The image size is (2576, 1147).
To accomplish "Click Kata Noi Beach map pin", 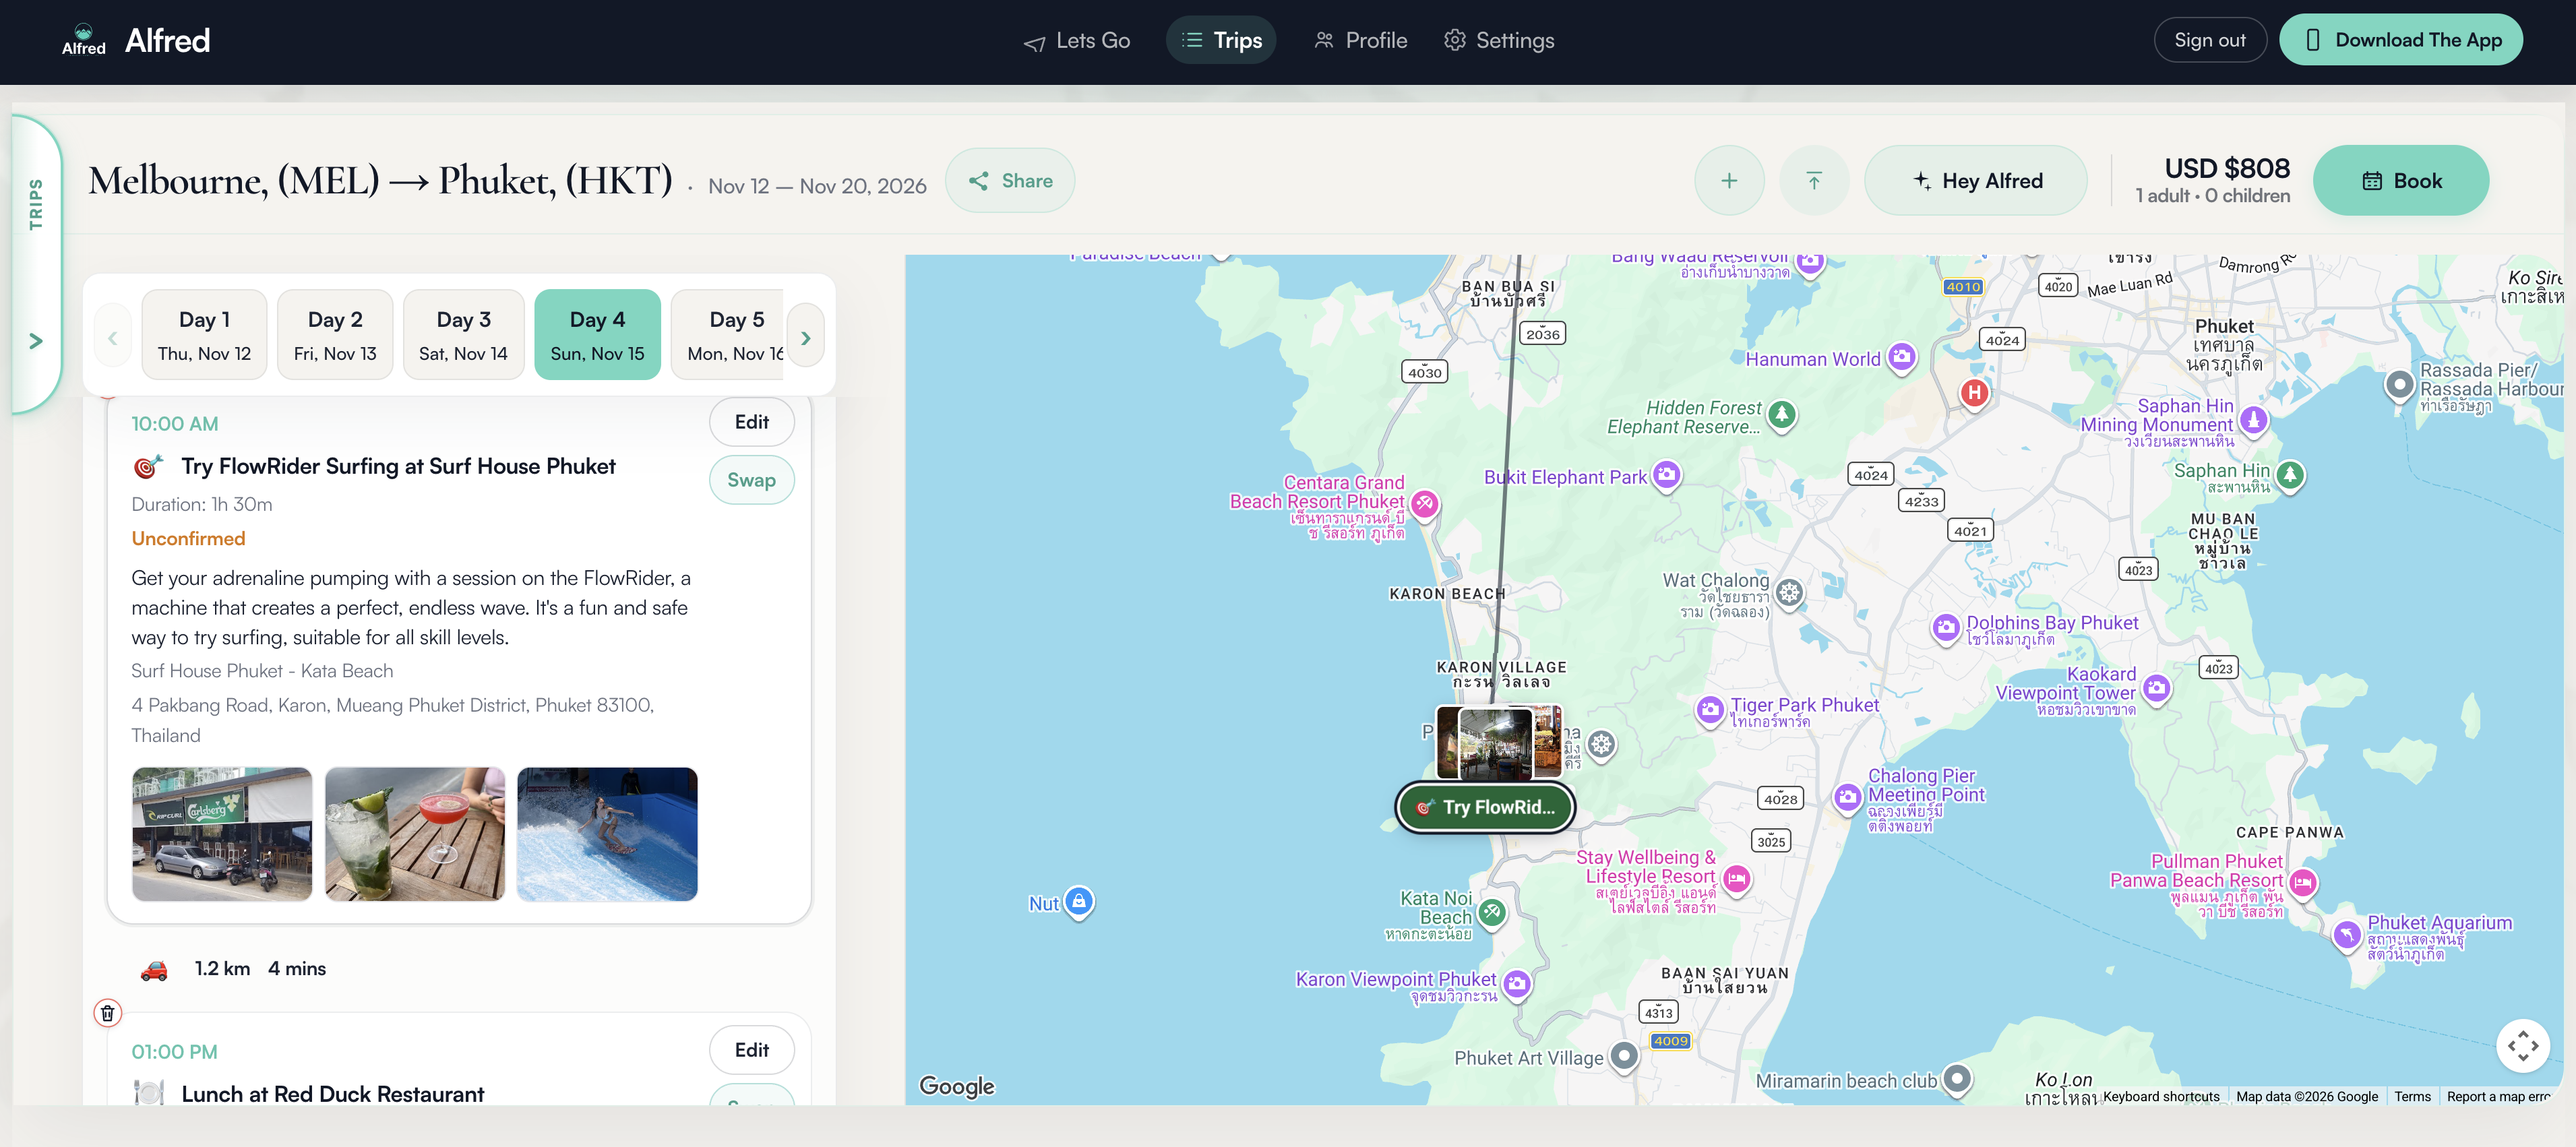I will pos(1492,913).
